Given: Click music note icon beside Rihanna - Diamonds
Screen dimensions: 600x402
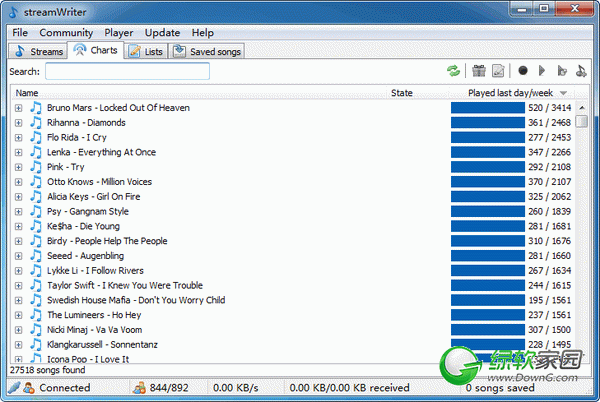Looking at the screenshot, I should 36,122.
